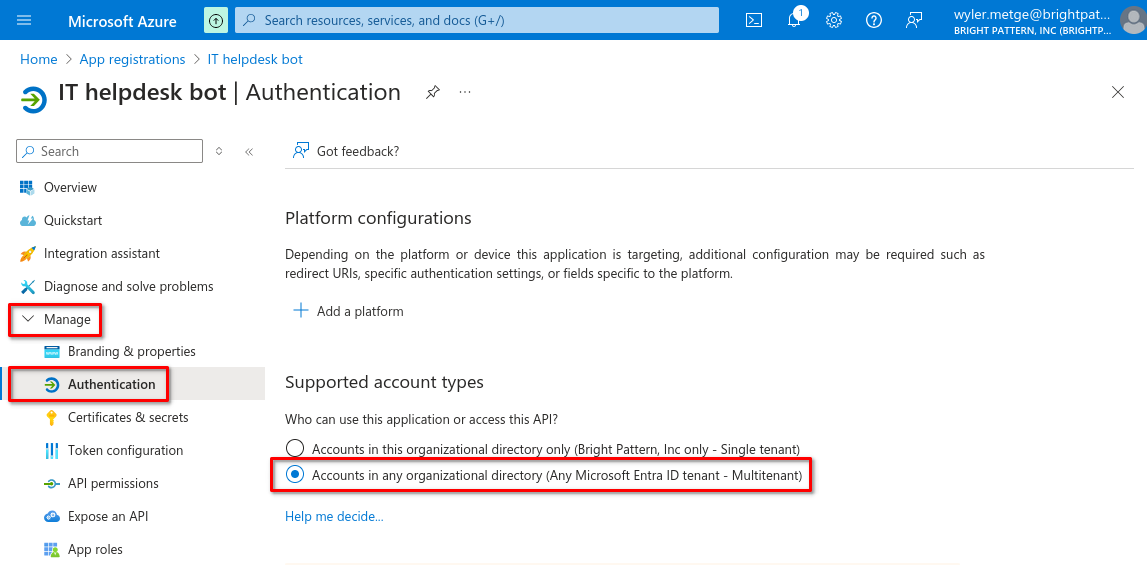The image size is (1147, 565).
Task: Open IT helpdesk bot breadcrumb
Action: pyautogui.click(x=255, y=59)
